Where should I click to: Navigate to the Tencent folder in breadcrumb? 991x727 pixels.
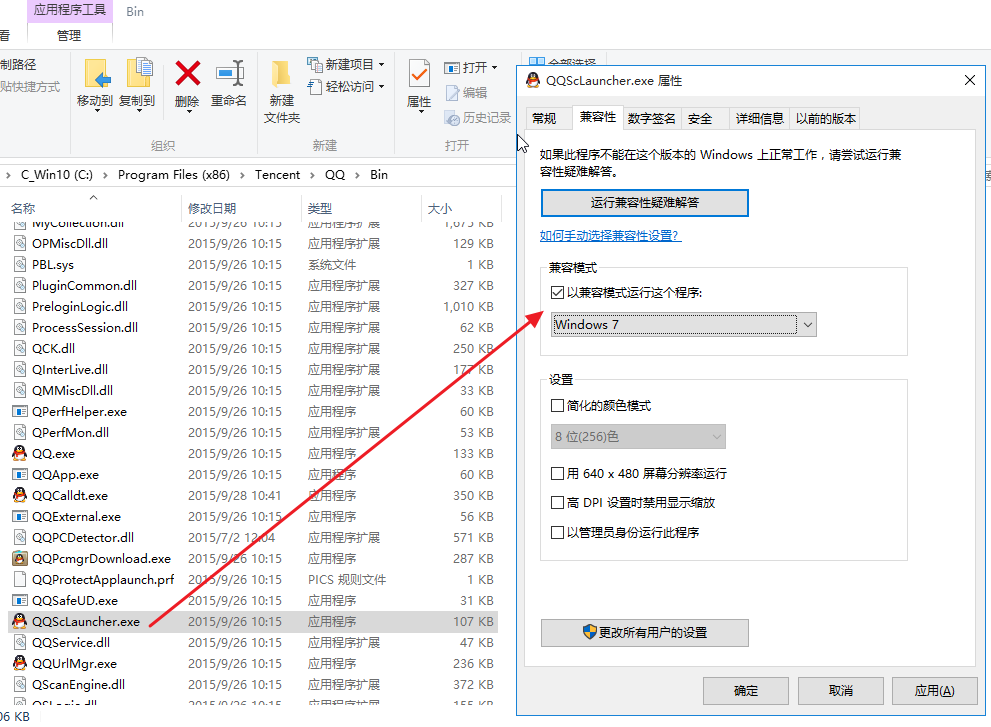click(x=277, y=175)
